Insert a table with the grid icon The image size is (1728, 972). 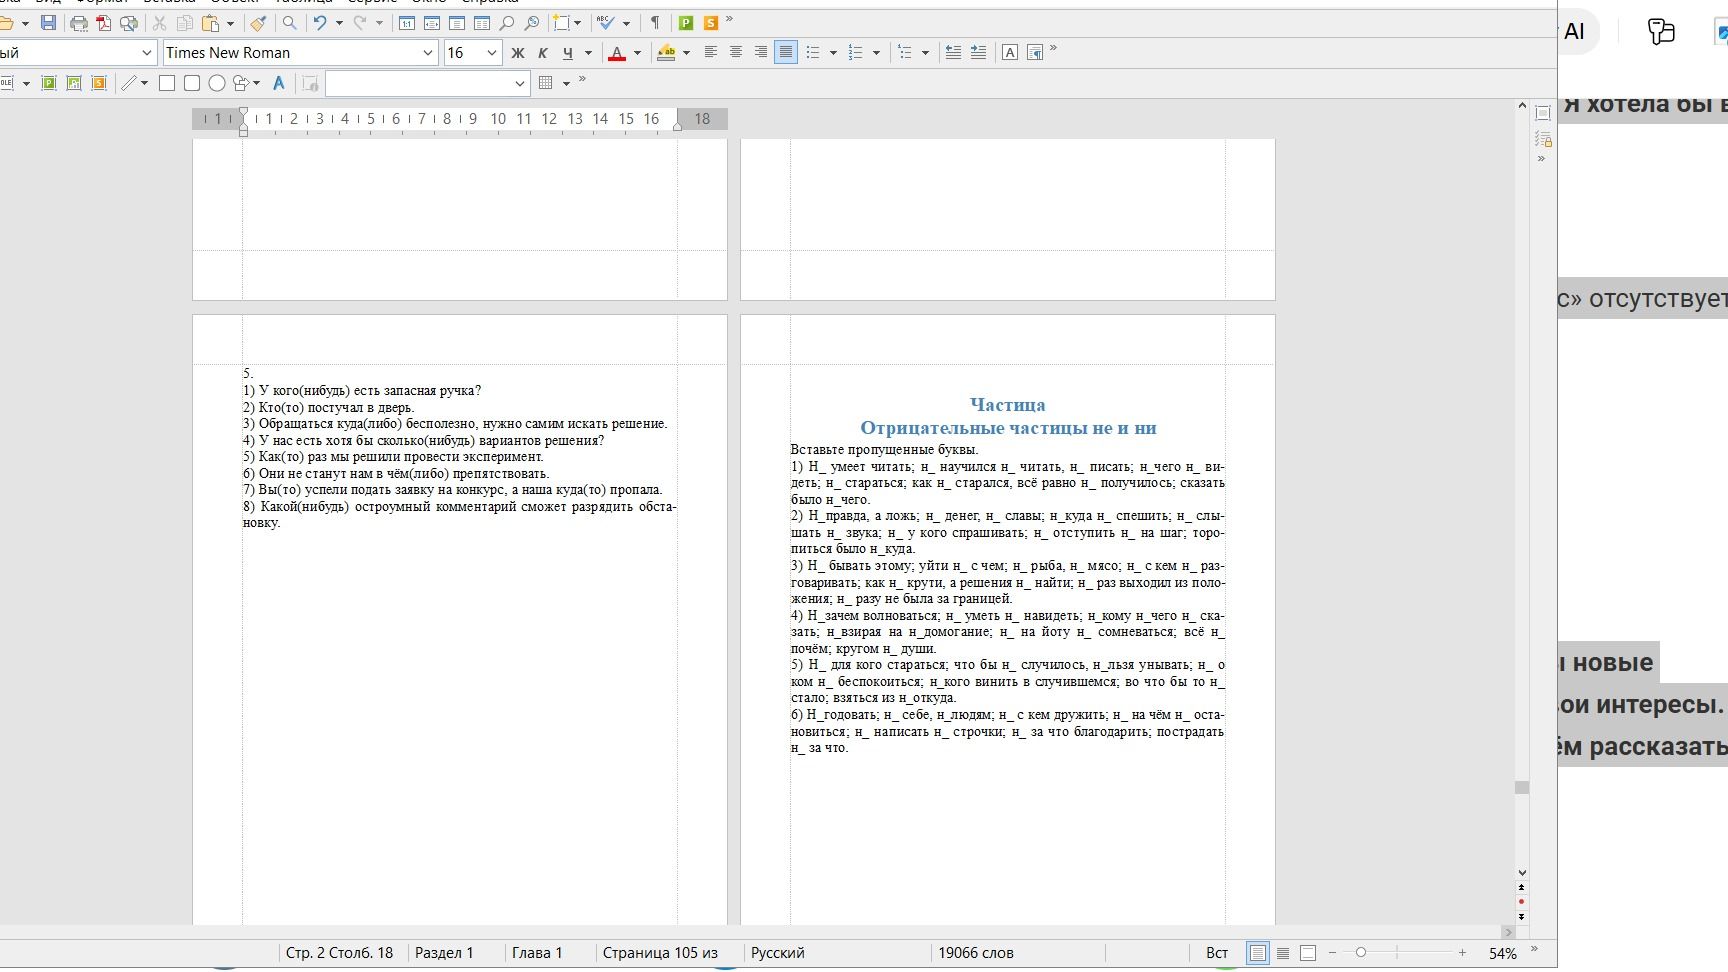(546, 83)
